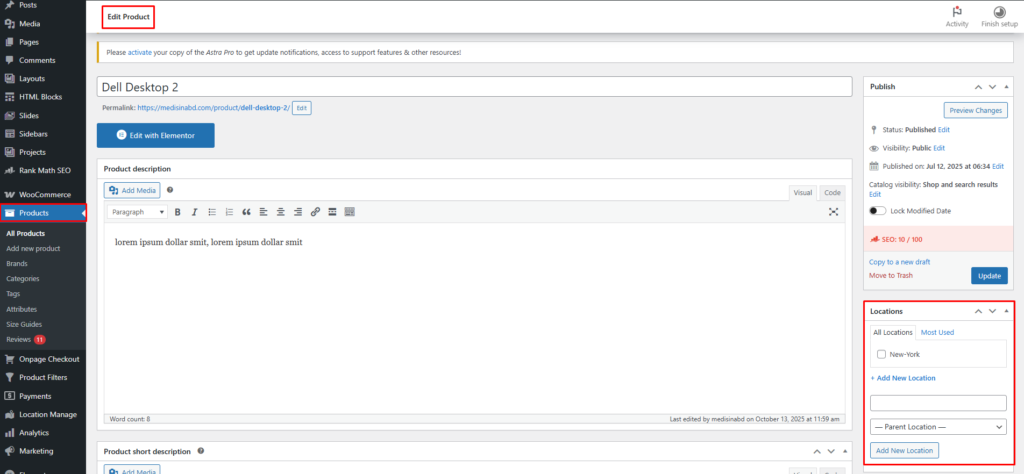Image resolution: width=1024 pixels, height=474 pixels.
Task: Click the Update button
Action: (988, 275)
